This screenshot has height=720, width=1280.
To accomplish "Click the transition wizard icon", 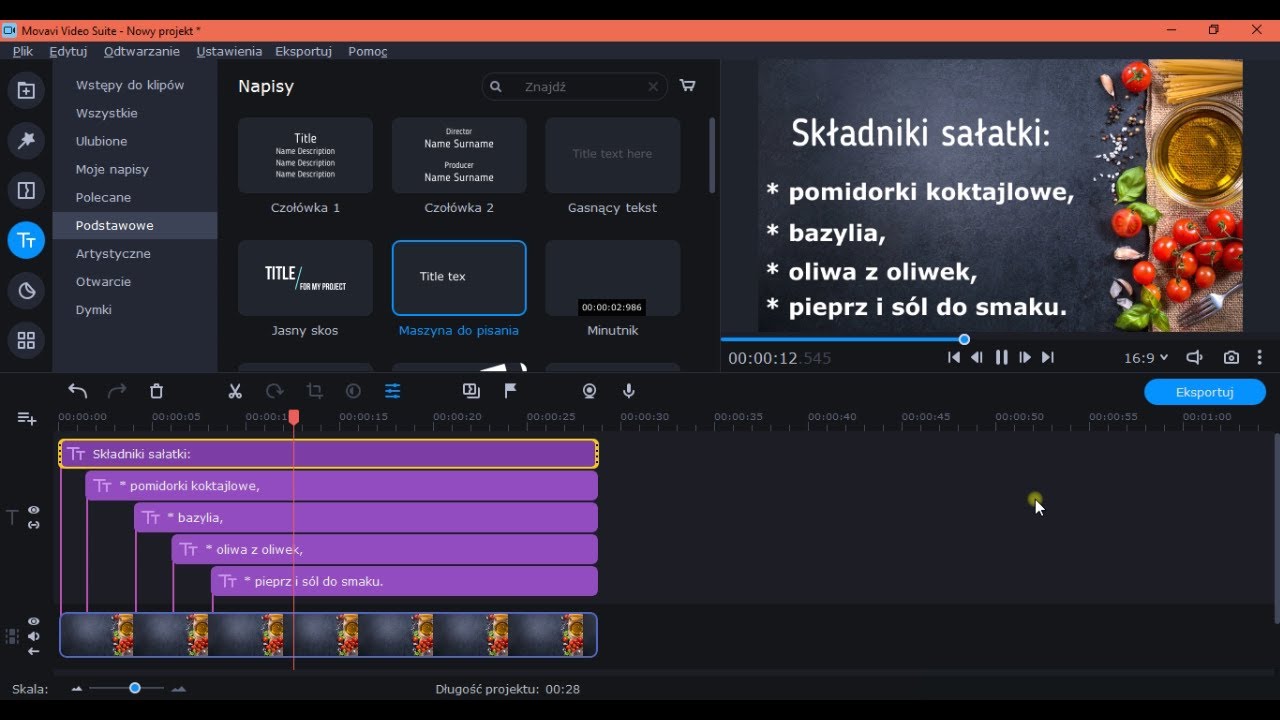I will [472, 391].
